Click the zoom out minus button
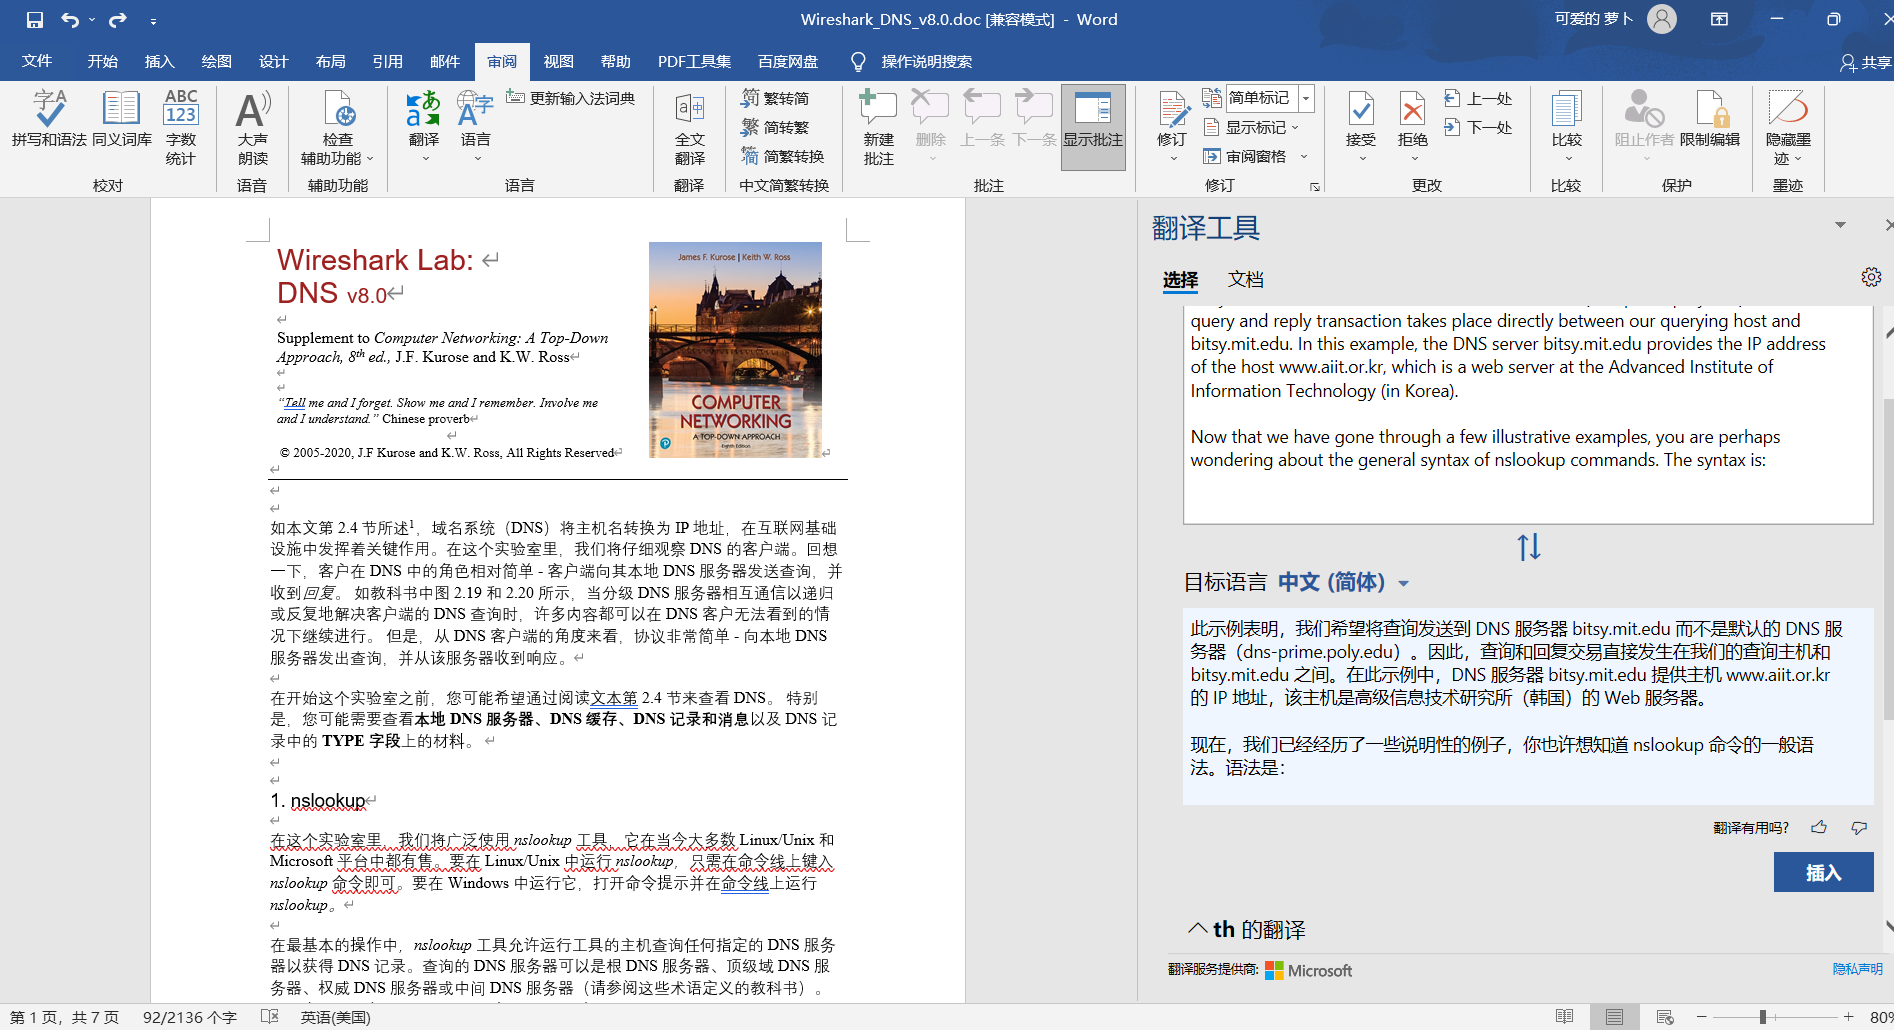The image size is (1894, 1030). click(x=1701, y=1017)
